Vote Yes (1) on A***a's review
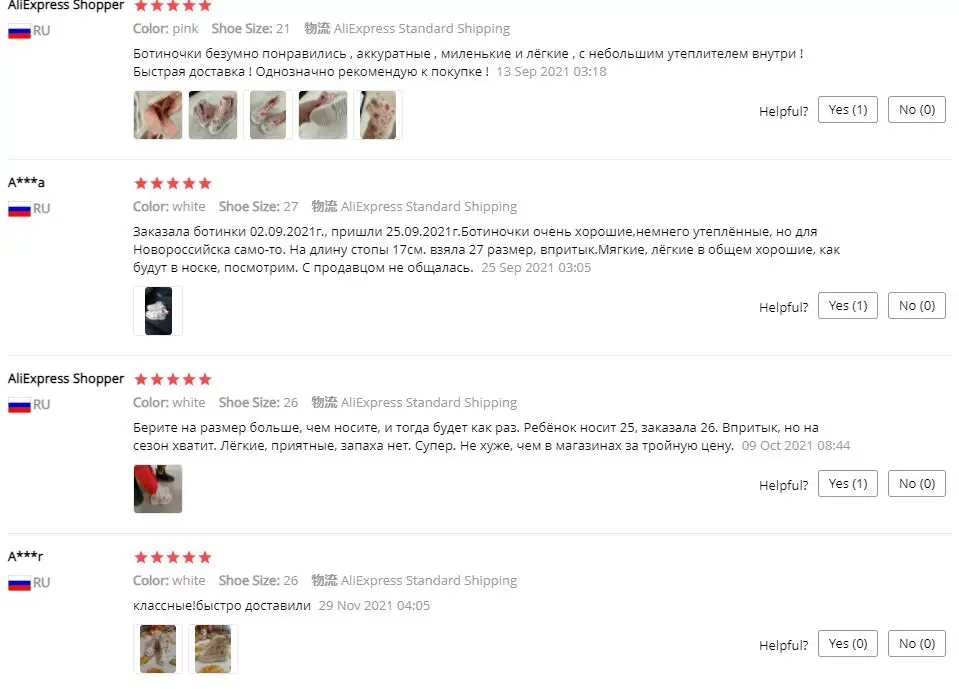This screenshot has width=959, height=689. point(848,305)
